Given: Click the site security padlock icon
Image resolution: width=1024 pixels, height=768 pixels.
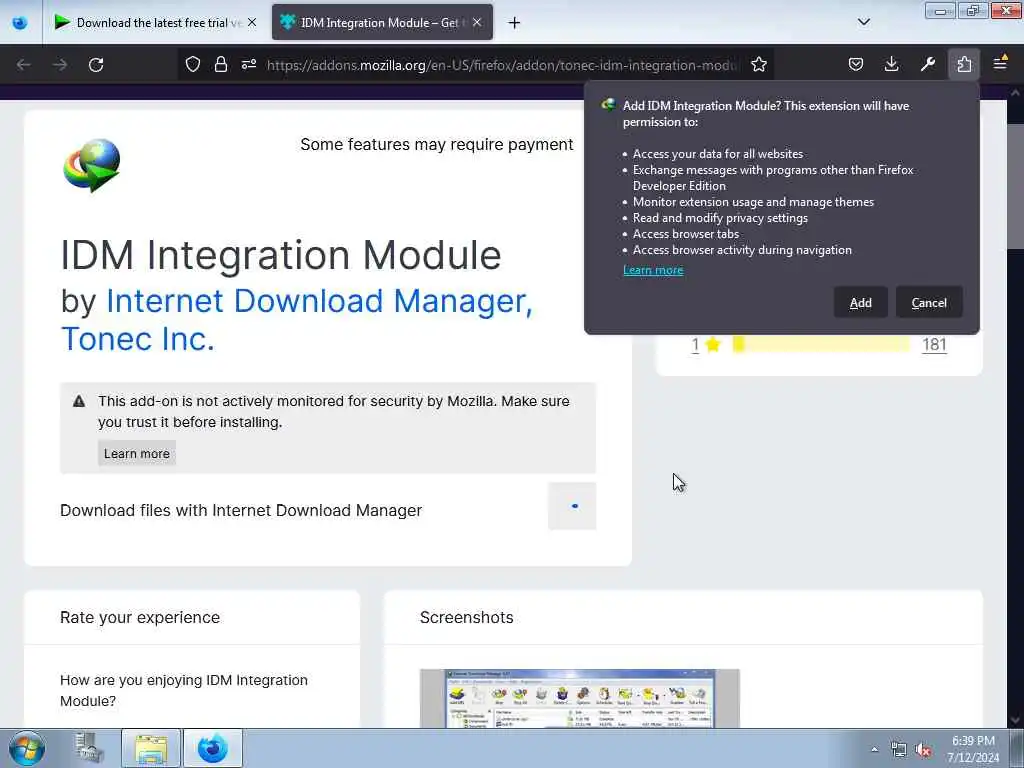Looking at the screenshot, I should [x=221, y=65].
